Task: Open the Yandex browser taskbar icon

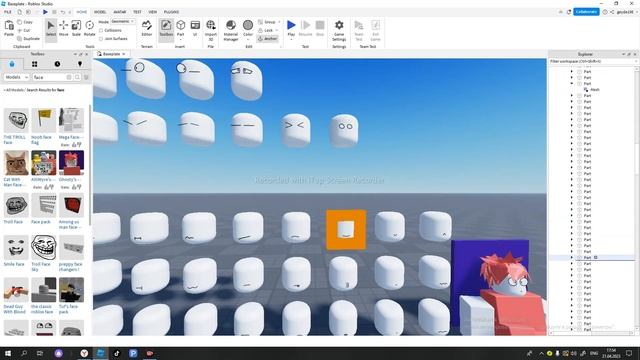Action: (x=84, y=353)
